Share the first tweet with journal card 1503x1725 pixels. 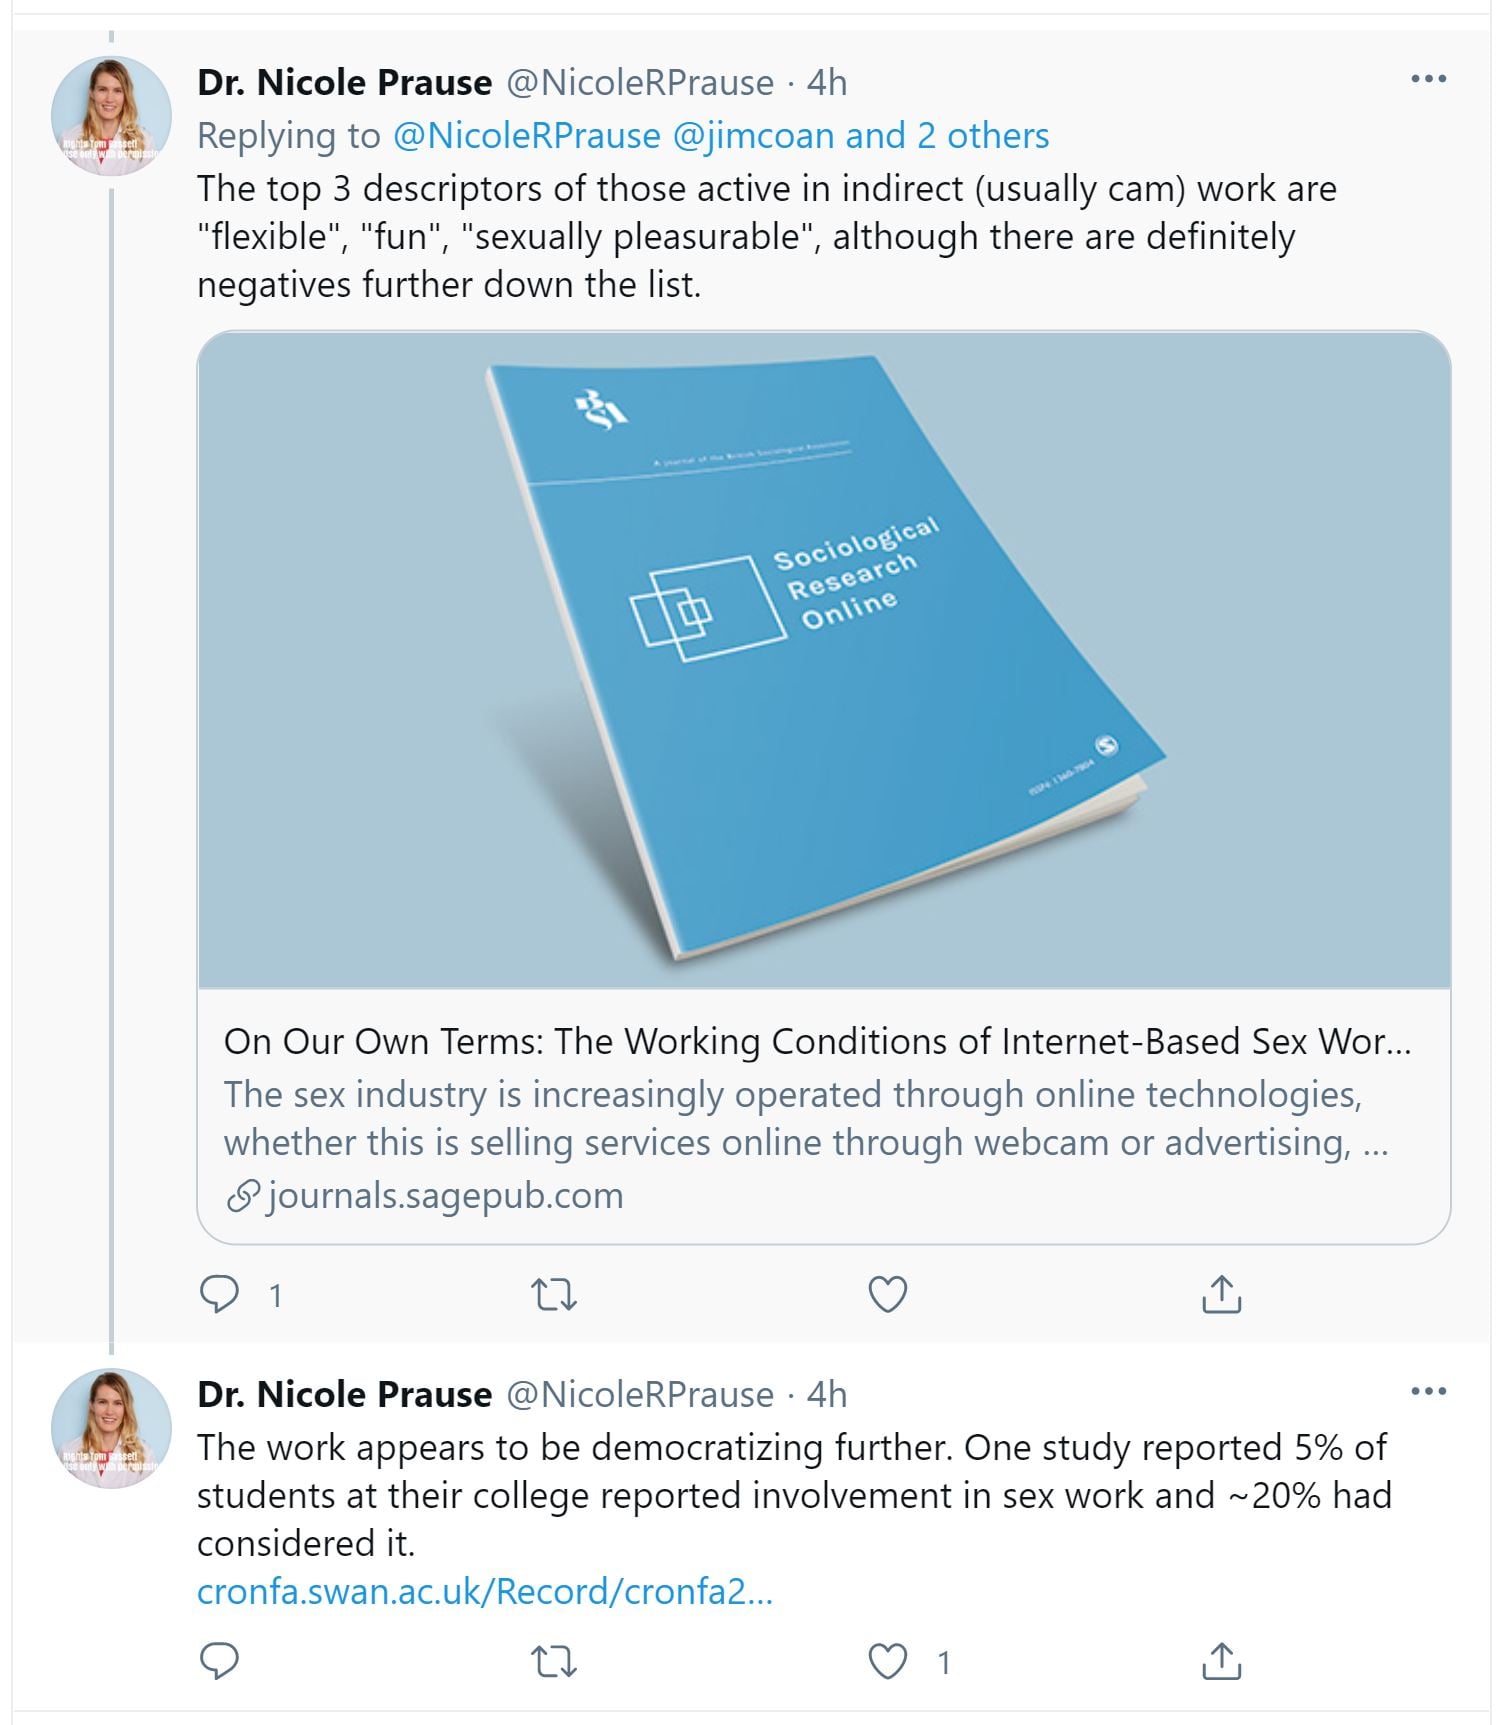1221,1294
